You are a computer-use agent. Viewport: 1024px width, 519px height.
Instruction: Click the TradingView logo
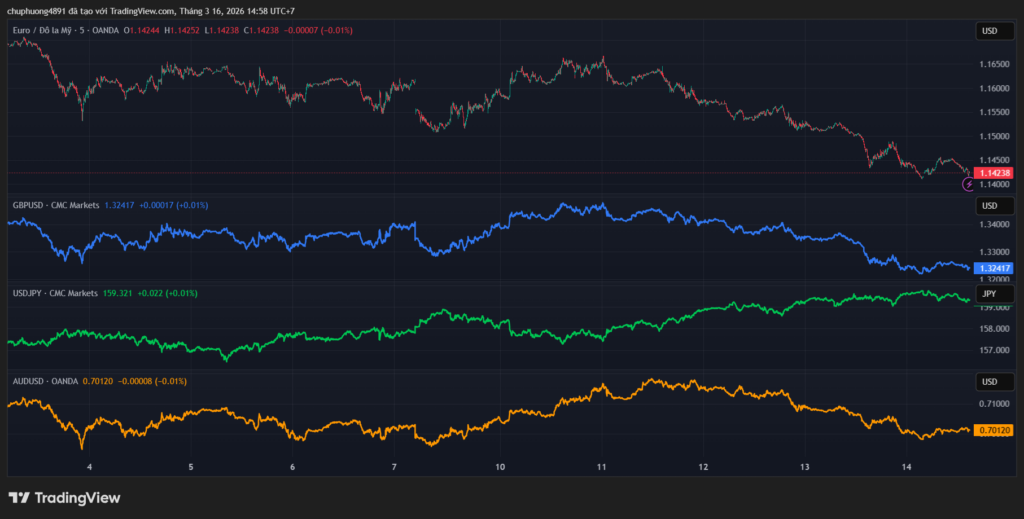64,497
